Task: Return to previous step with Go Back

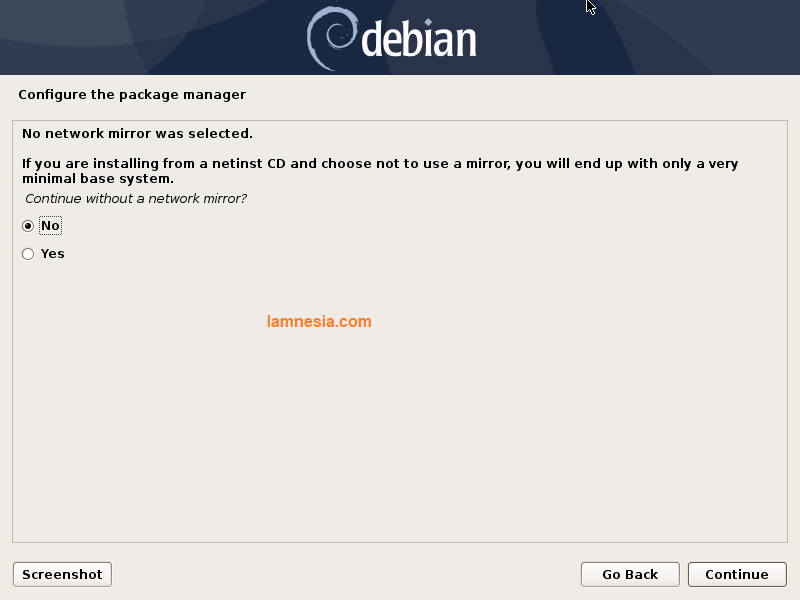Action: (x=630, y=574)
